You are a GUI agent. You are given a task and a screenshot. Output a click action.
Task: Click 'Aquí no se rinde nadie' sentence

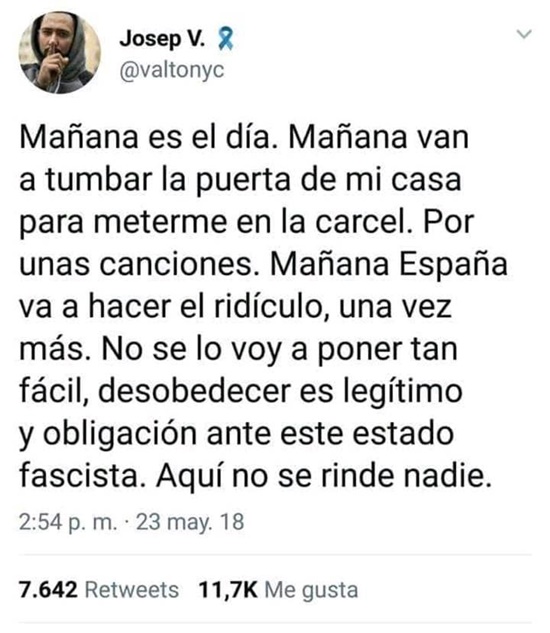pyautogui.click(x=324, y=476)
